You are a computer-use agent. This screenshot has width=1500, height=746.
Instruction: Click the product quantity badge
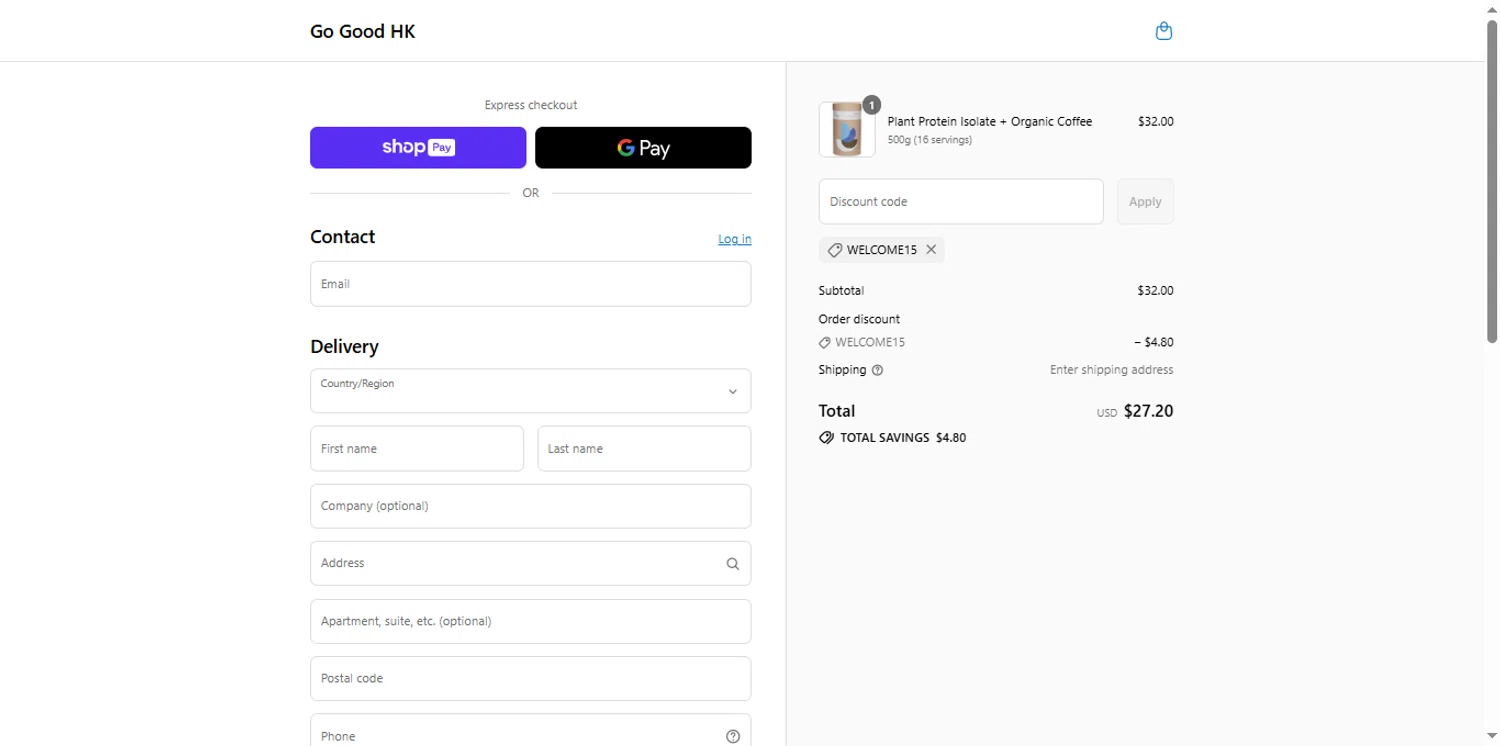click(872, 104)
